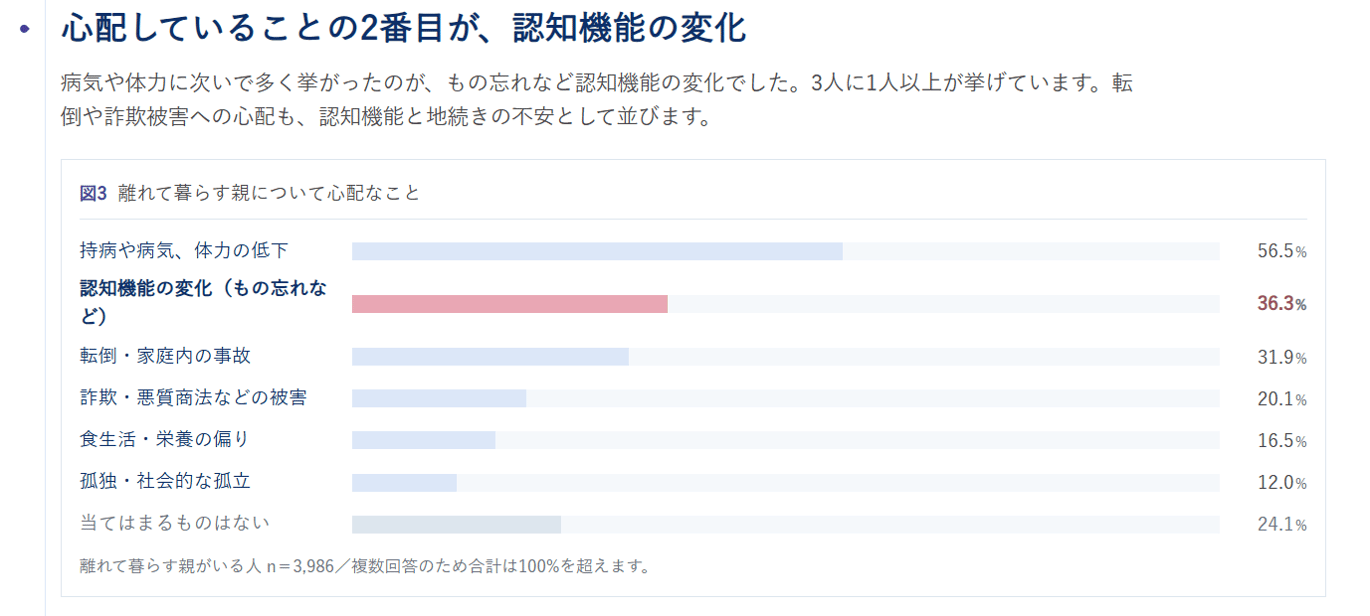Click the label 孤独・社会的な孤立
The height and width of the screenshot is (616, 1370).
pyautogui.click(x=165, y=481)
